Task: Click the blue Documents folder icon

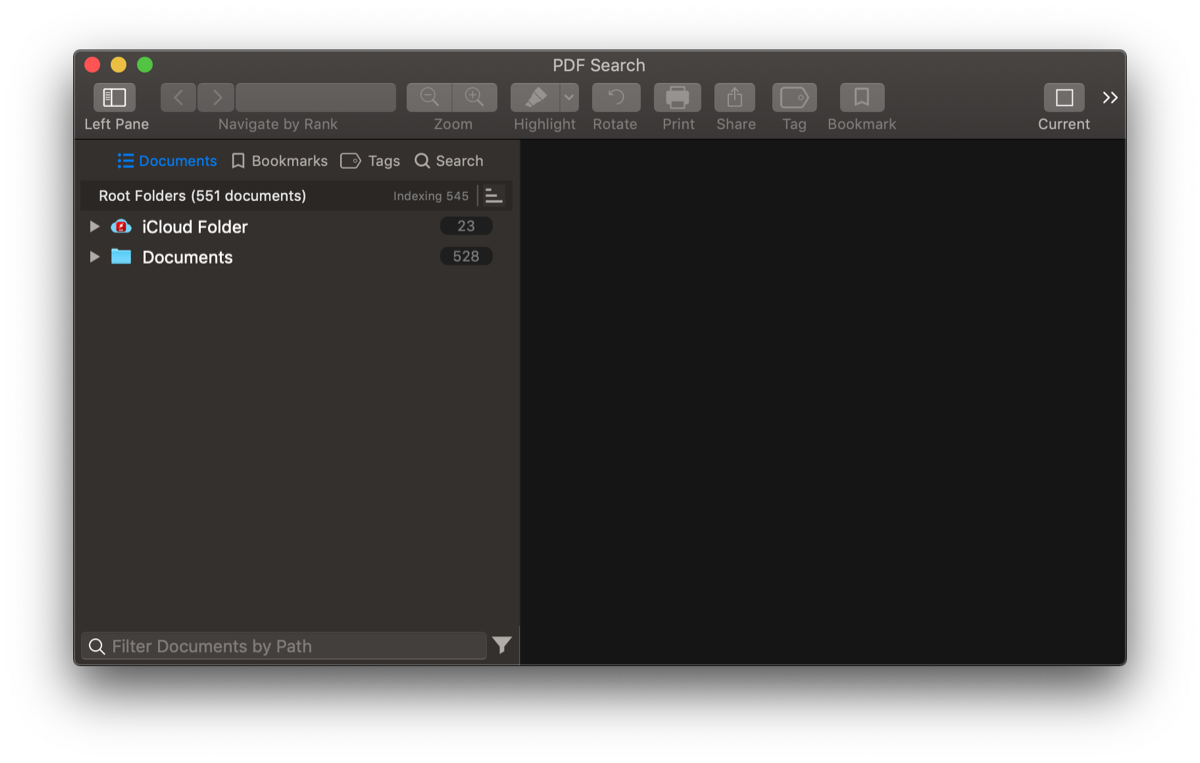Action: pyautogui.click(x=121, y=256)
